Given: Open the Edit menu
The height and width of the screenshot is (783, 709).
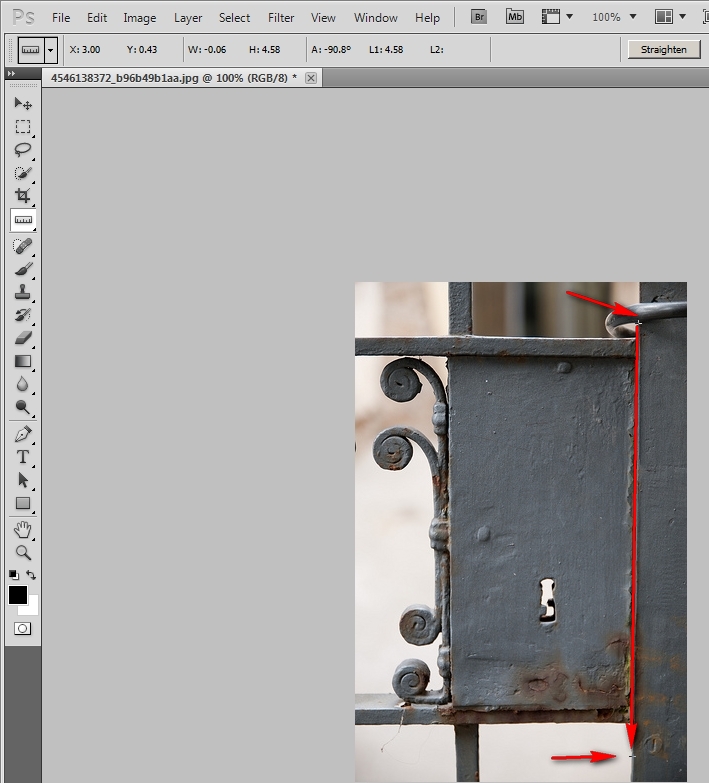Looking at the screenshot, I should point(97,17).
